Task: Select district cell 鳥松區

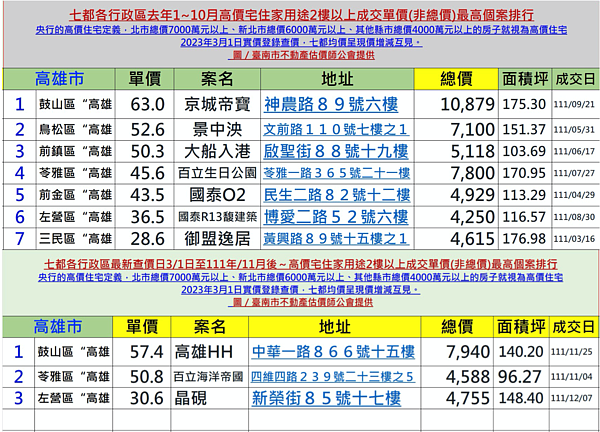Action: click(76, 130)
